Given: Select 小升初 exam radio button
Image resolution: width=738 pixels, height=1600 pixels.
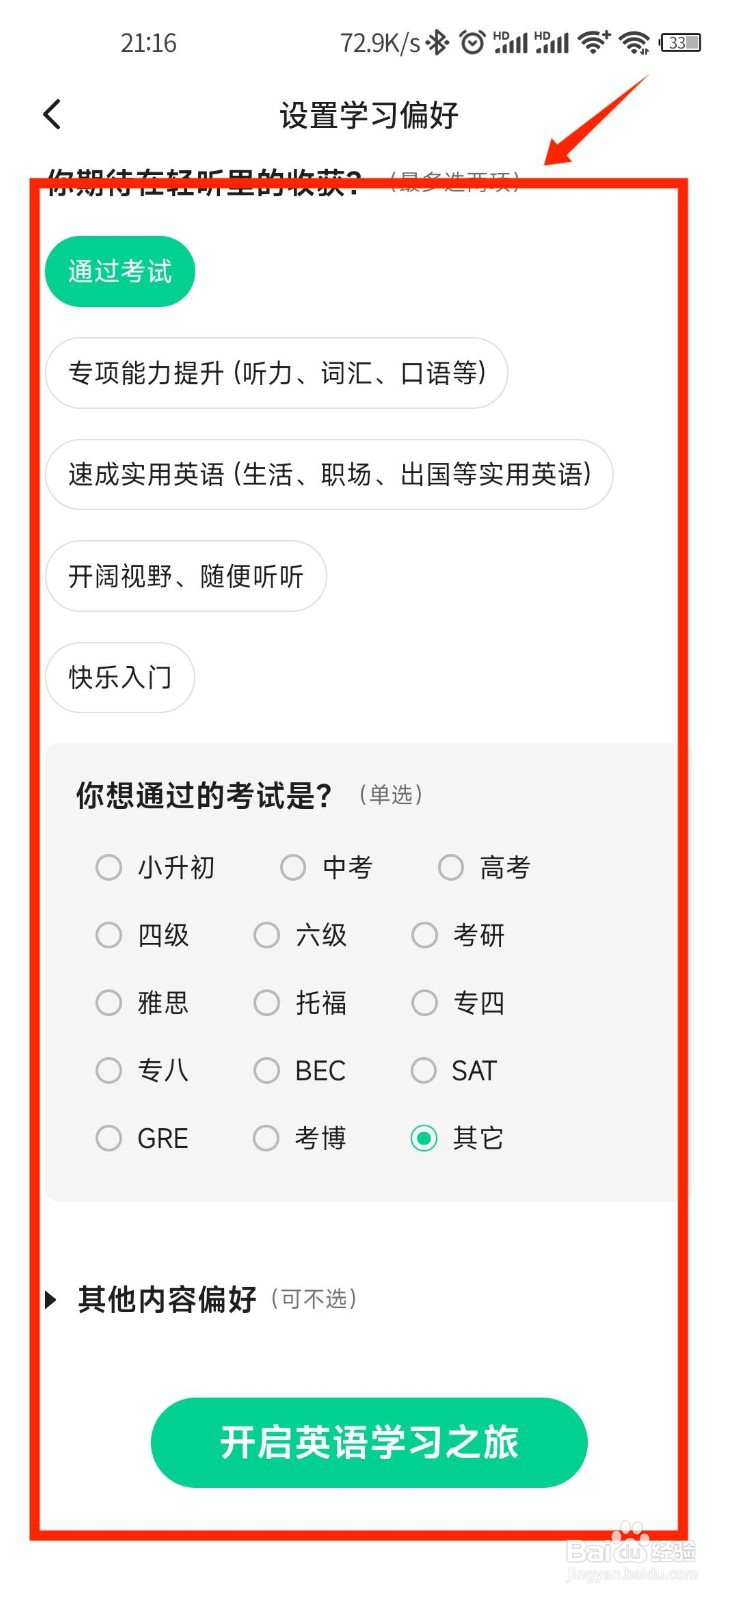Looking at the screenshot, I should (109, 867).
